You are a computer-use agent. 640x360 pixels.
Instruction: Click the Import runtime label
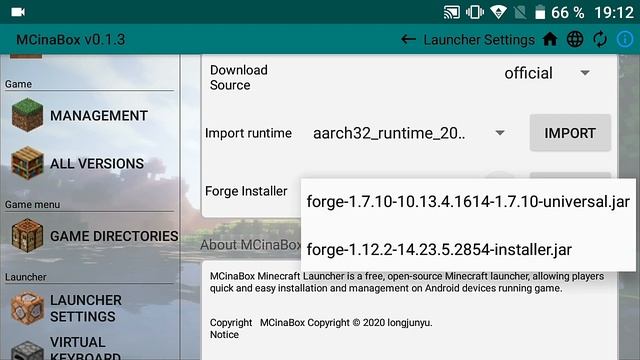[248, 133]
